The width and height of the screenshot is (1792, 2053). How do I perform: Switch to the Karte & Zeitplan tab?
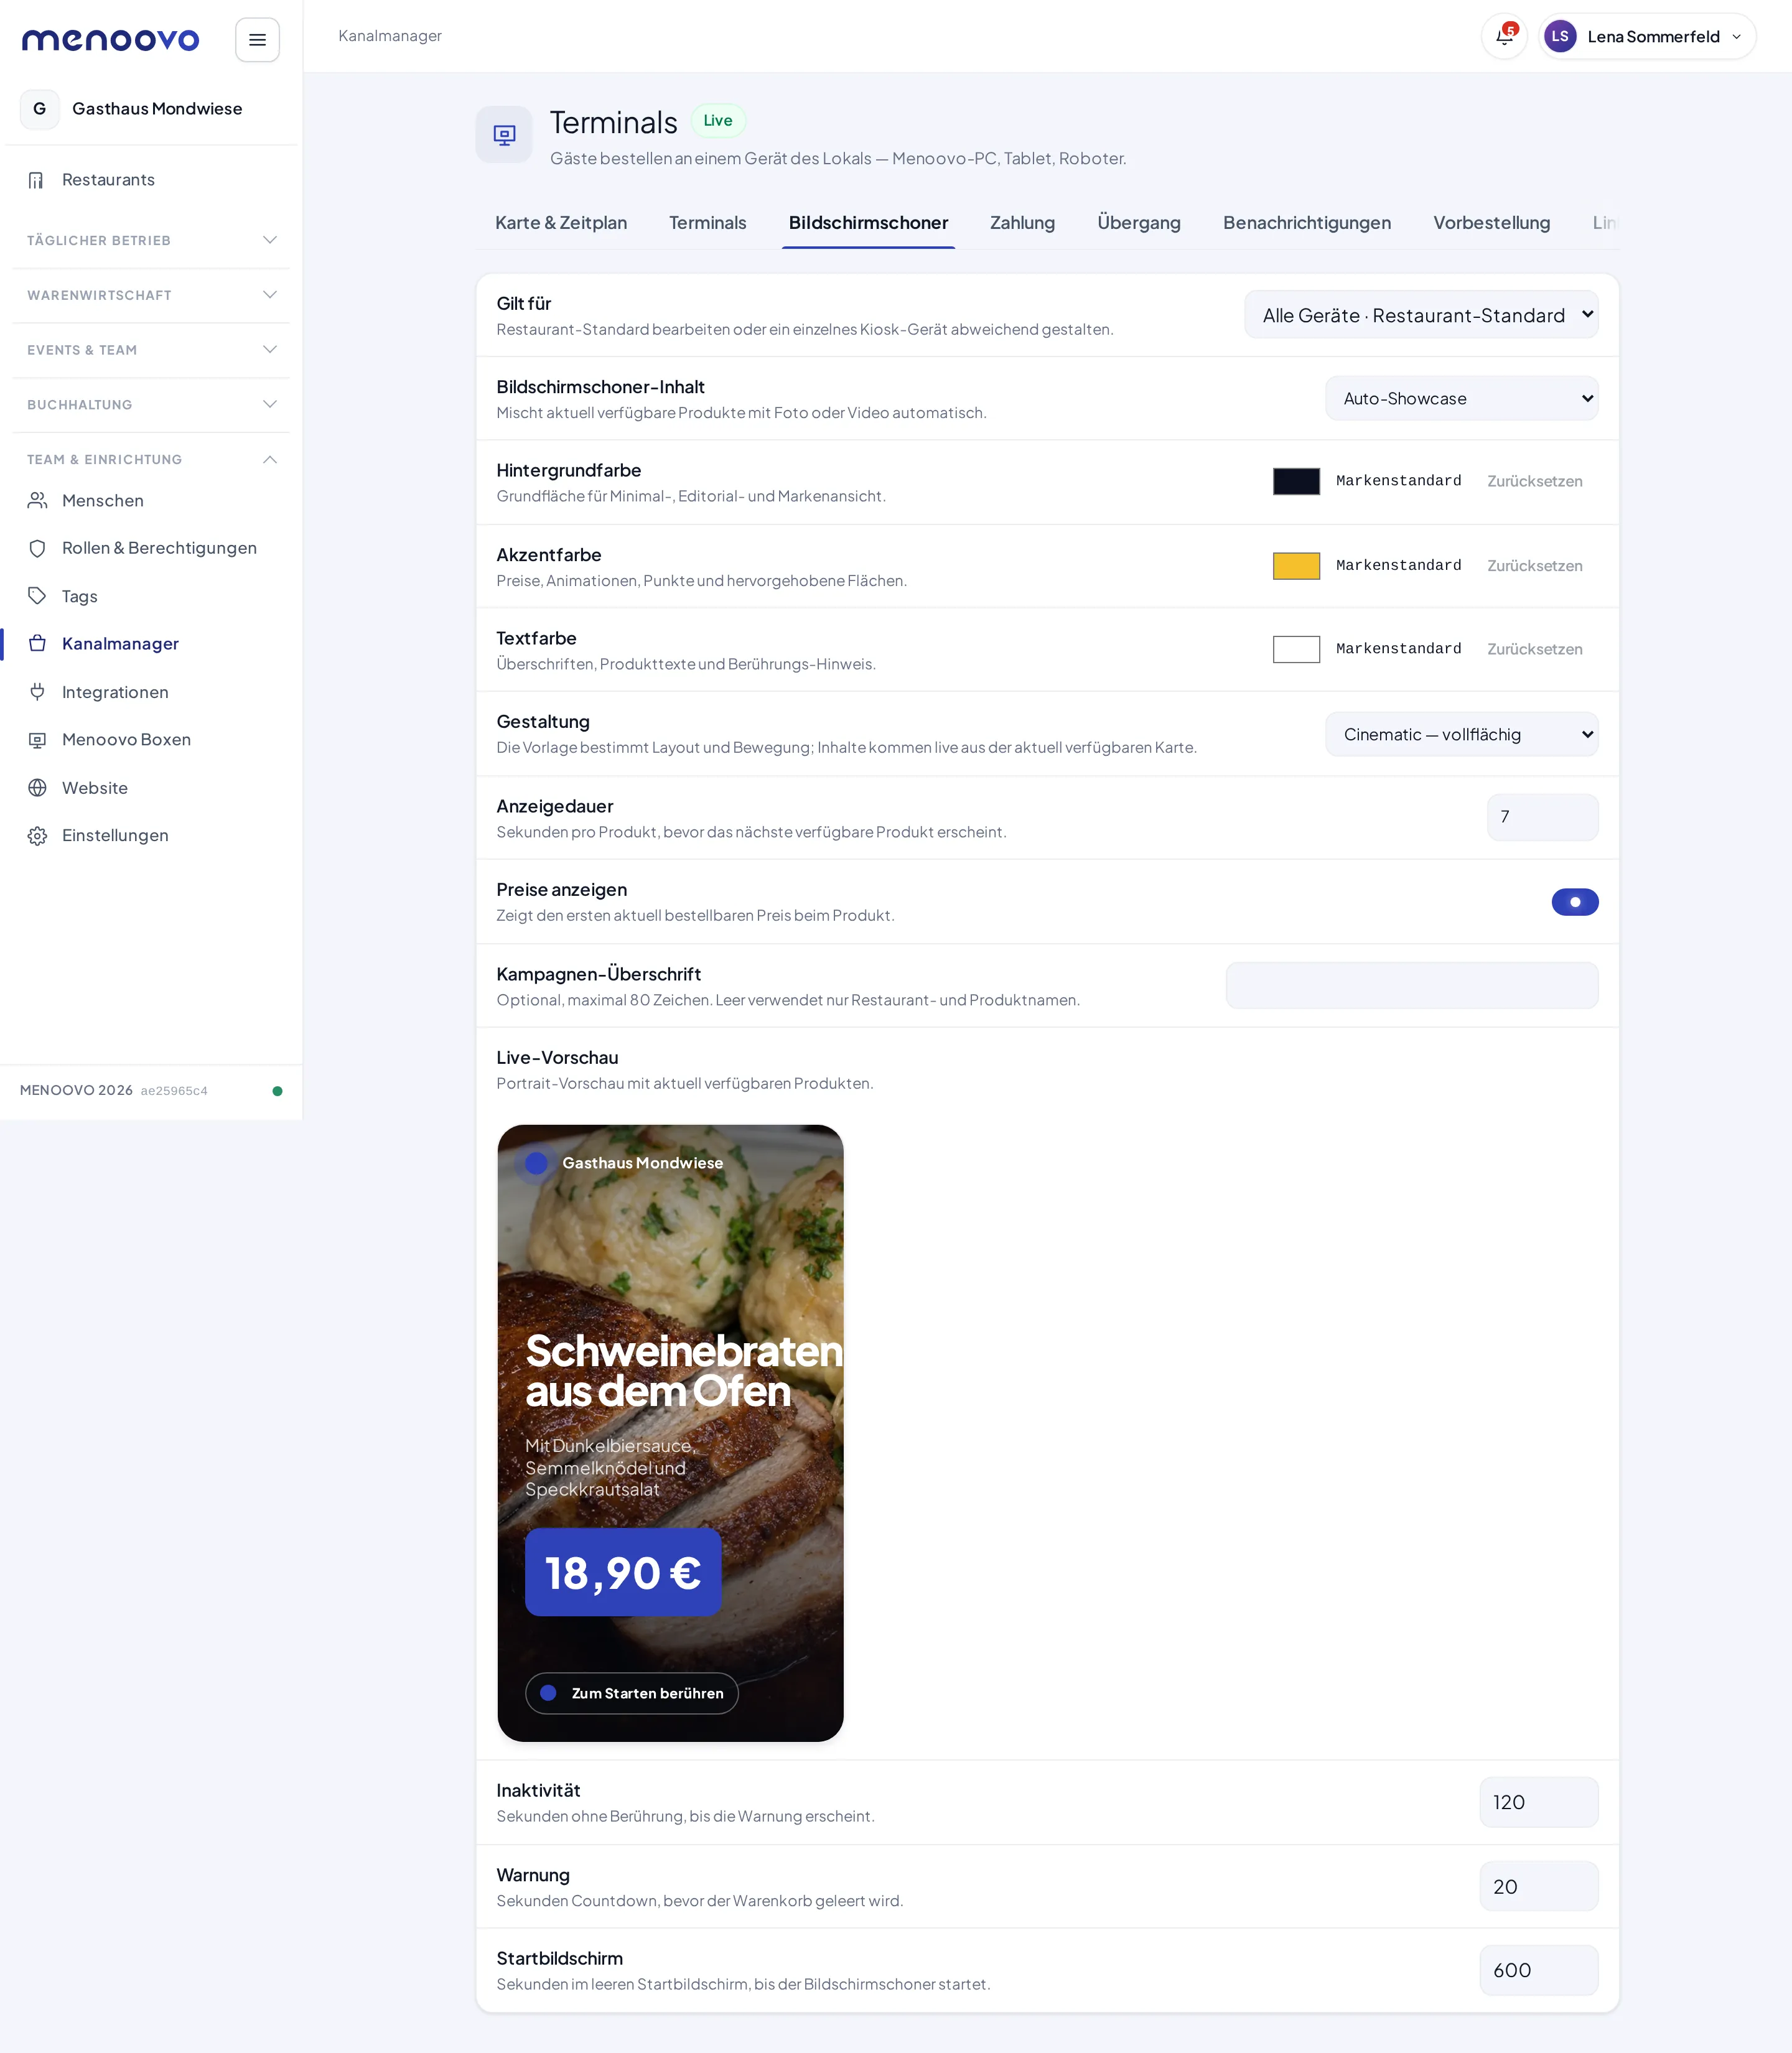[x=561, y=223]
